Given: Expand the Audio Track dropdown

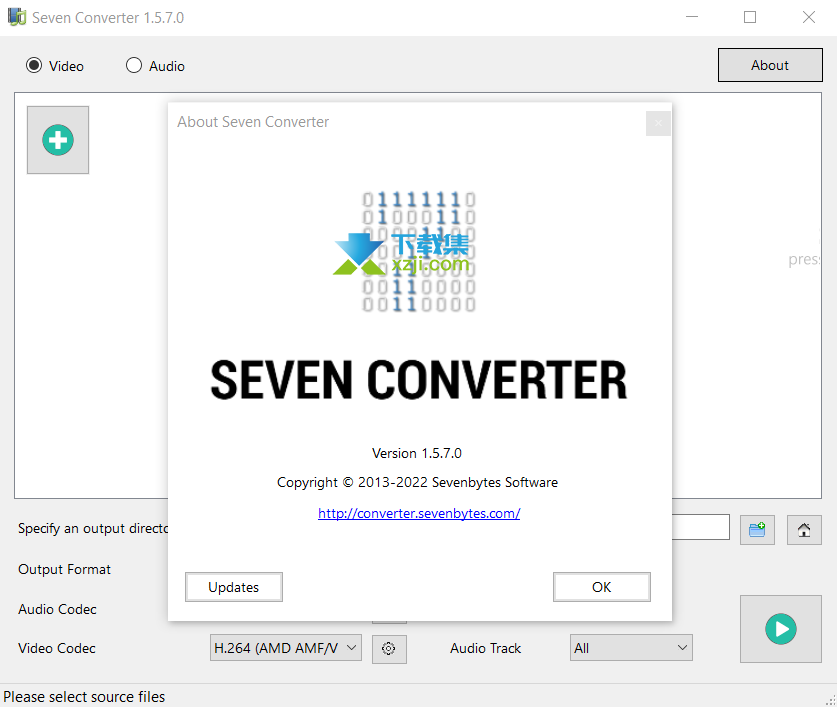Looking at the screenshot, I should 631,648.
